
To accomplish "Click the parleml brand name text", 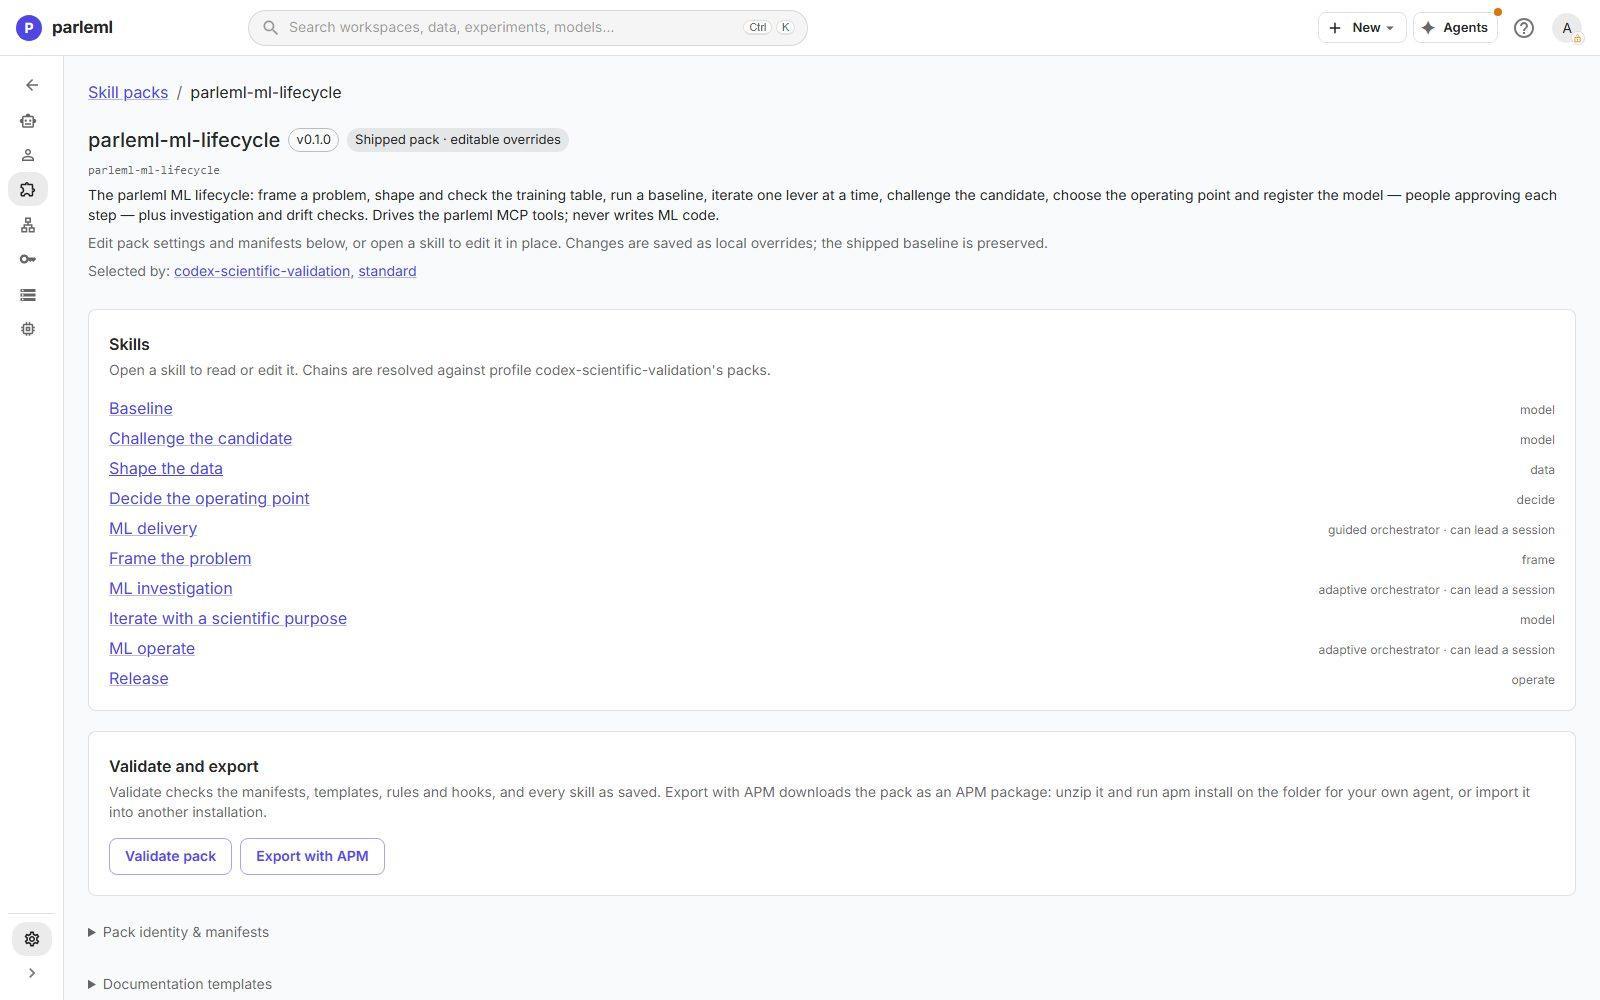I will tap(82, 28).
